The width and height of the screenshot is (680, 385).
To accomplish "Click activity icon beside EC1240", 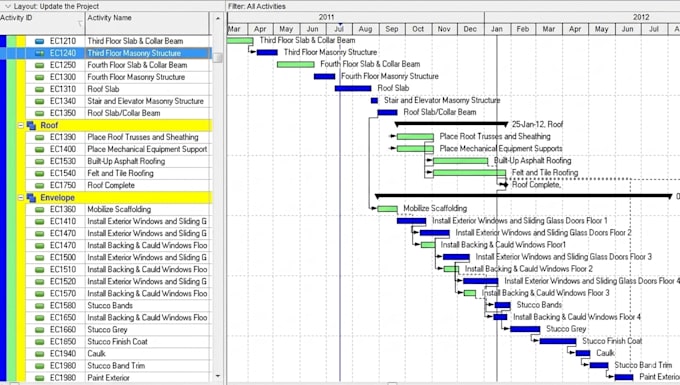I will click(x=39, y=53).
